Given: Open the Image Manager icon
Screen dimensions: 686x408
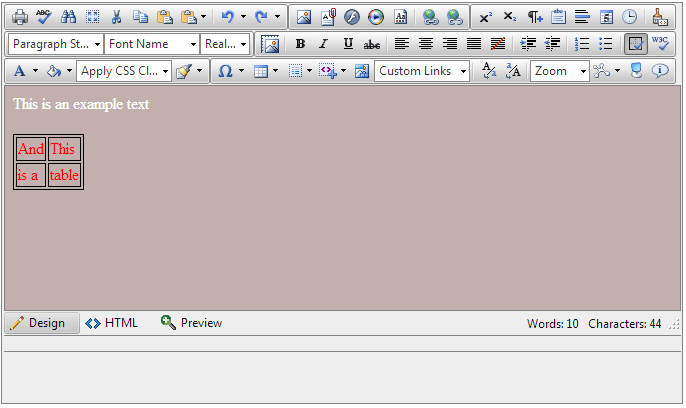Looking at the screenshot, I should [x=304, y=17].
